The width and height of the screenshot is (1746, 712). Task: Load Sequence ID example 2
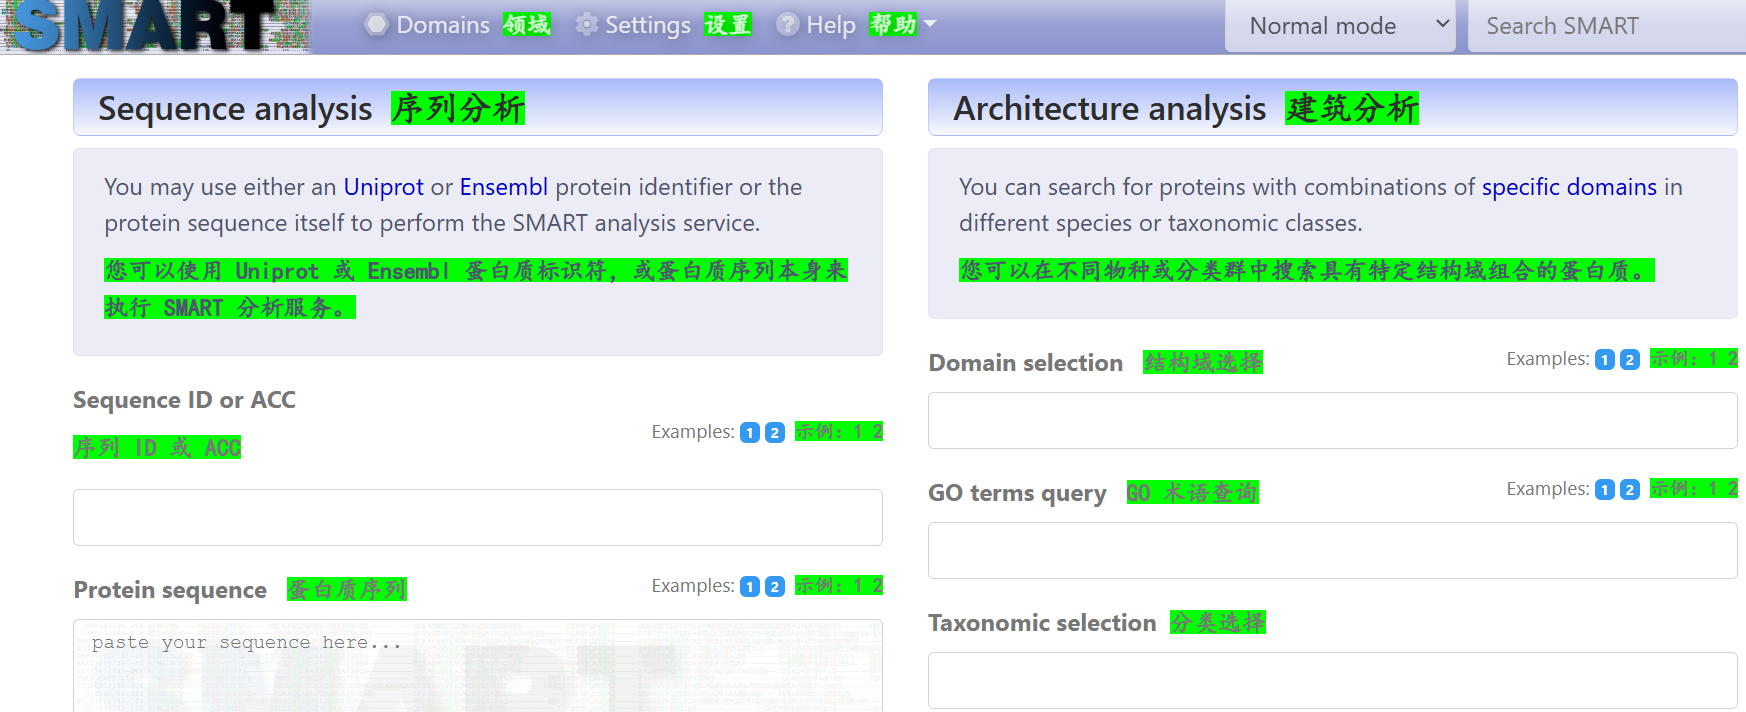coord(775,433)
